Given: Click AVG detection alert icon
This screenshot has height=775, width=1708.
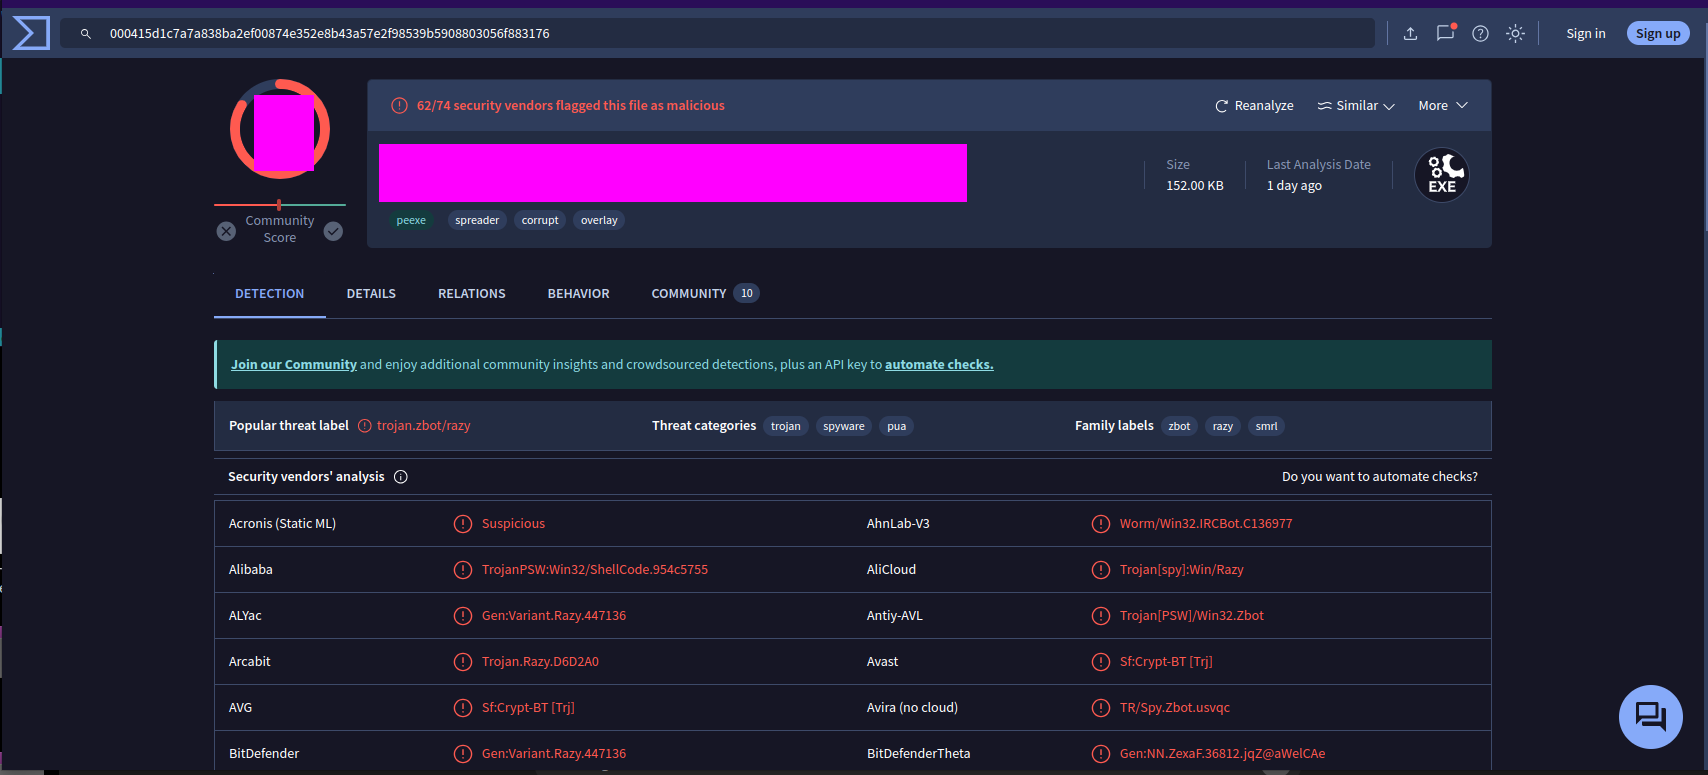Looking at the screenshot, I should pyautogui.click(x=463, y=708).
